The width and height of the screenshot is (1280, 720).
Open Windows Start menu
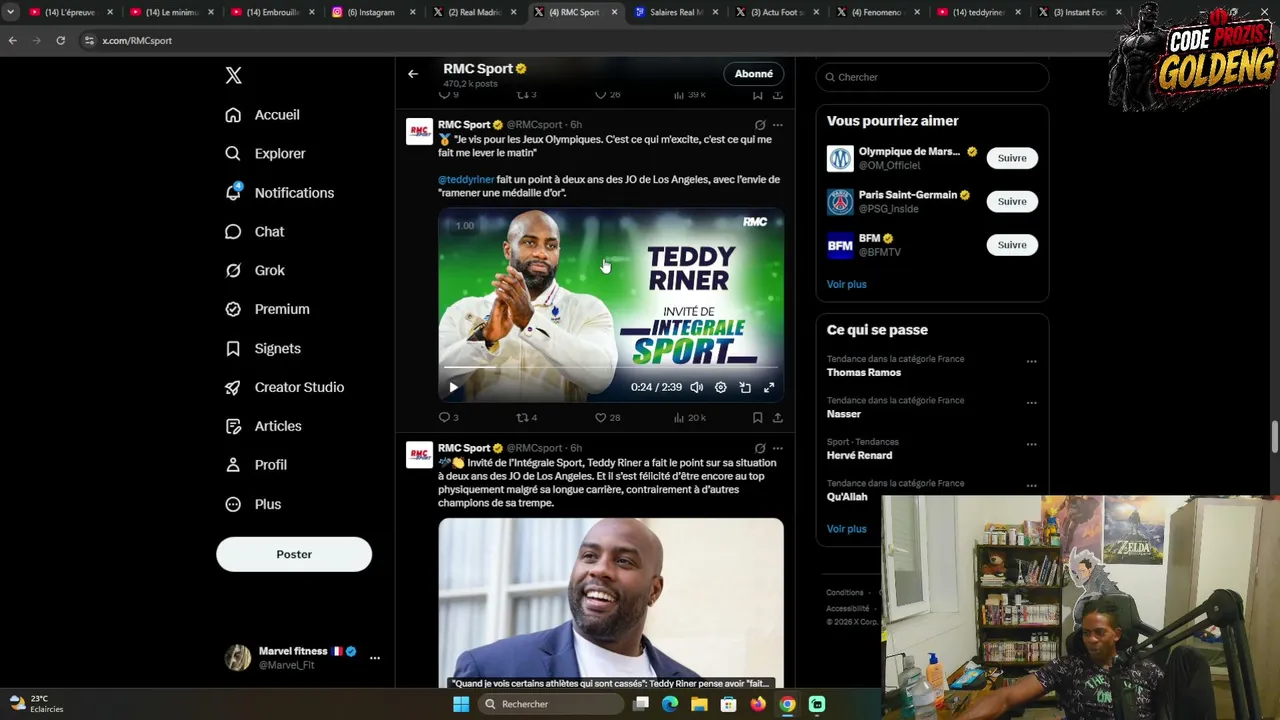coord(461,704)
